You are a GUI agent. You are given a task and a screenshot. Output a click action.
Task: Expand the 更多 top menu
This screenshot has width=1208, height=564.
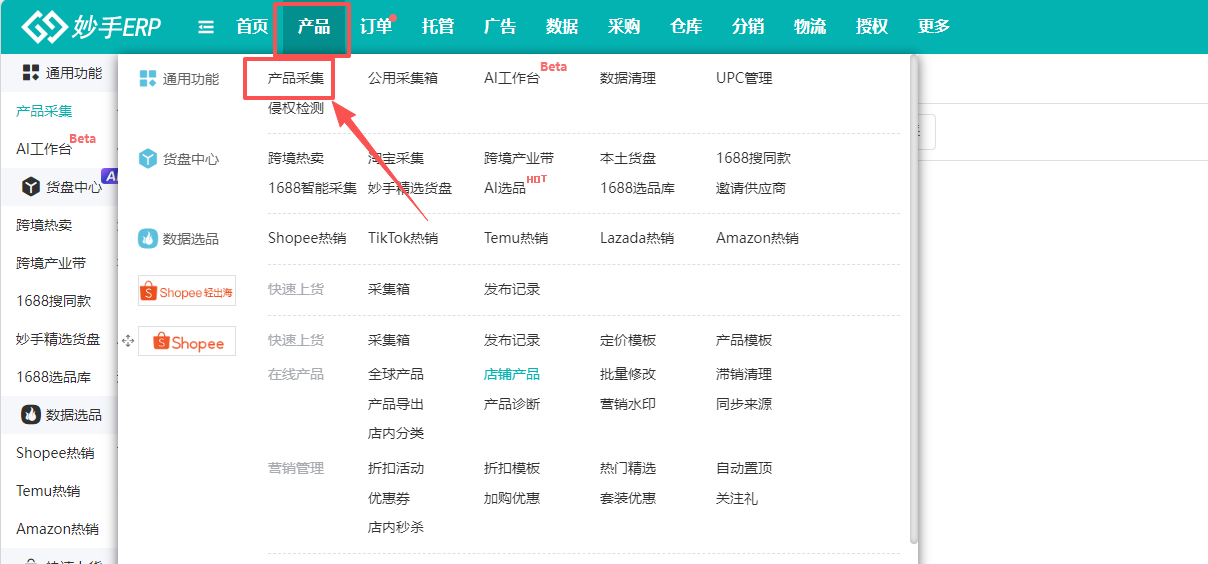pyautogui.click(x=934, y=27)
